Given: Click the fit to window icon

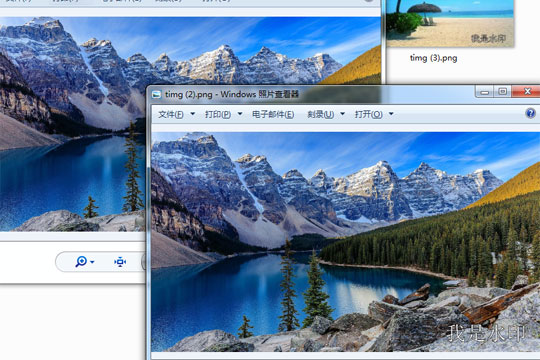Looking at the screenshot, I should (x=120, y=262).
